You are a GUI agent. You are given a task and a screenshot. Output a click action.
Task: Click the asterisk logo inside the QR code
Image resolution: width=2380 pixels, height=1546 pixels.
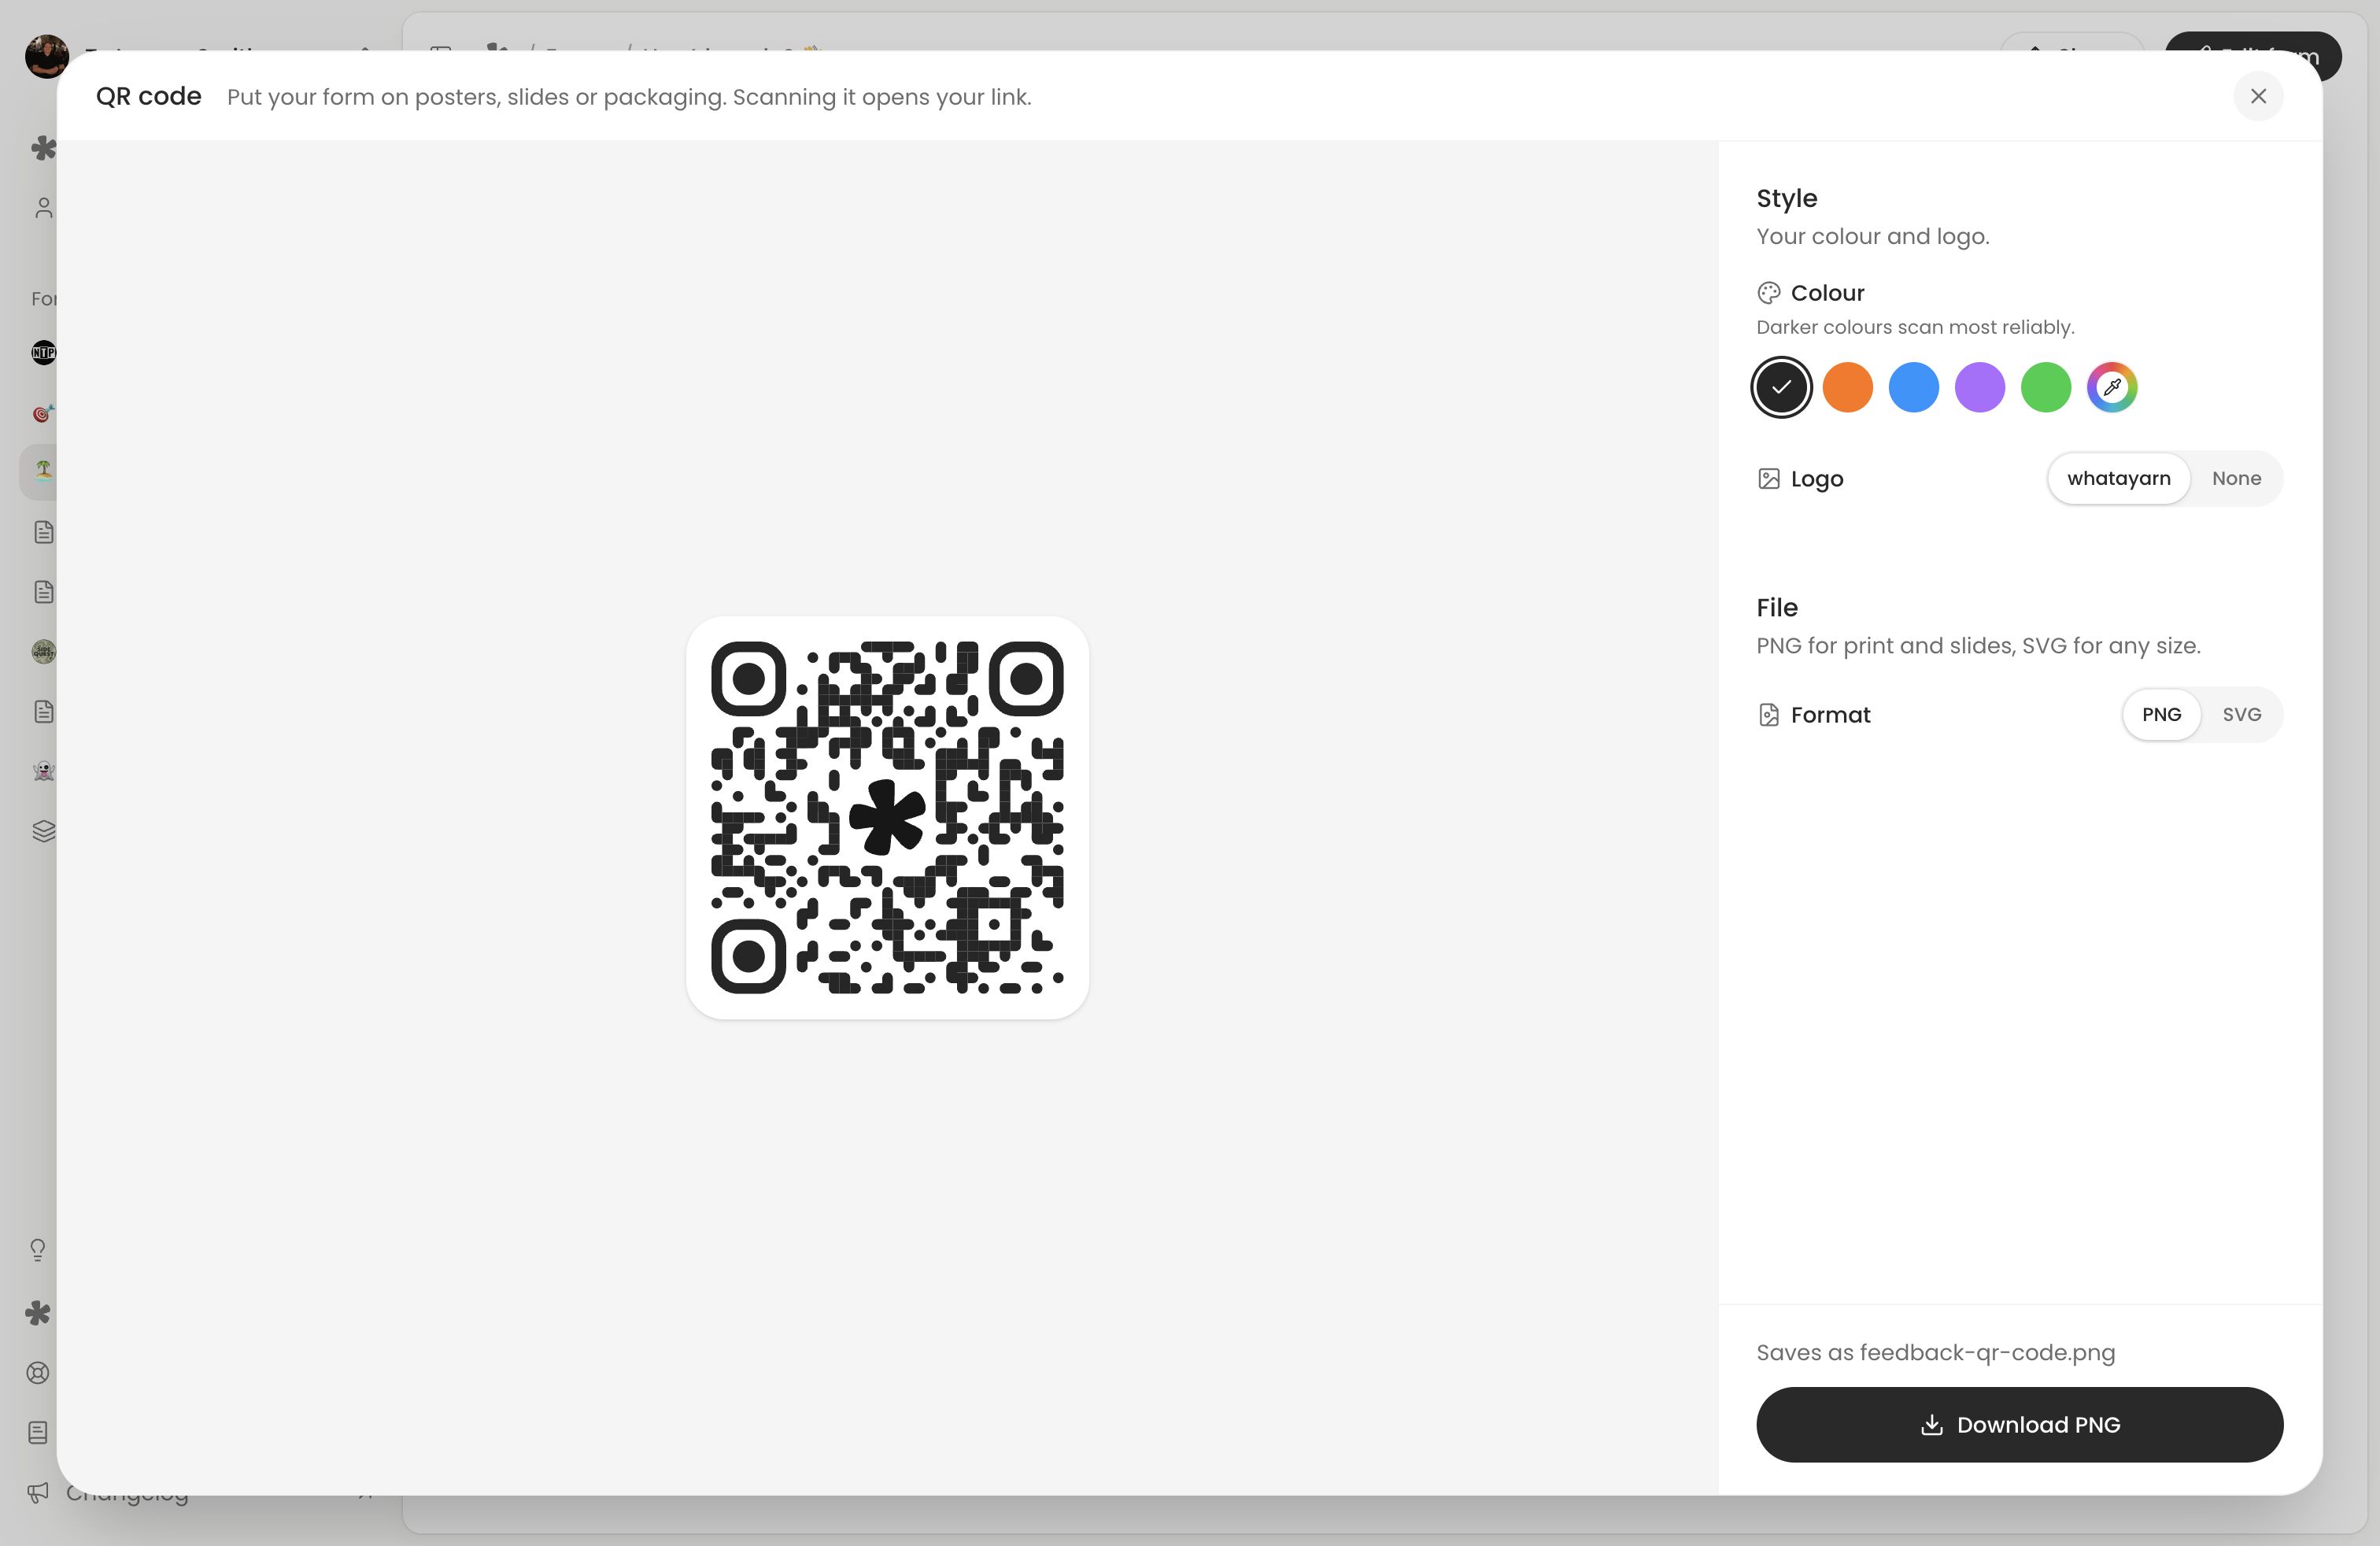tap(887, 818)
